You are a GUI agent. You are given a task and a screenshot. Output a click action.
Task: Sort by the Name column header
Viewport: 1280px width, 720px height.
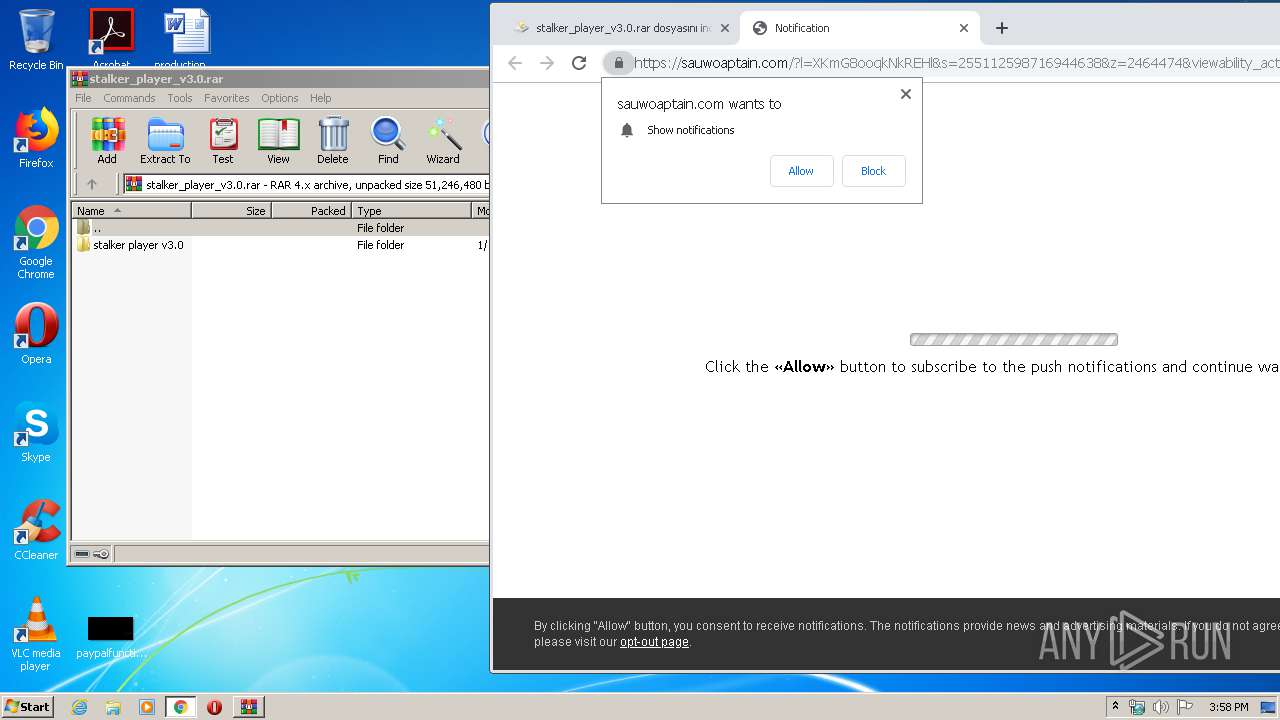click(131, 211)
